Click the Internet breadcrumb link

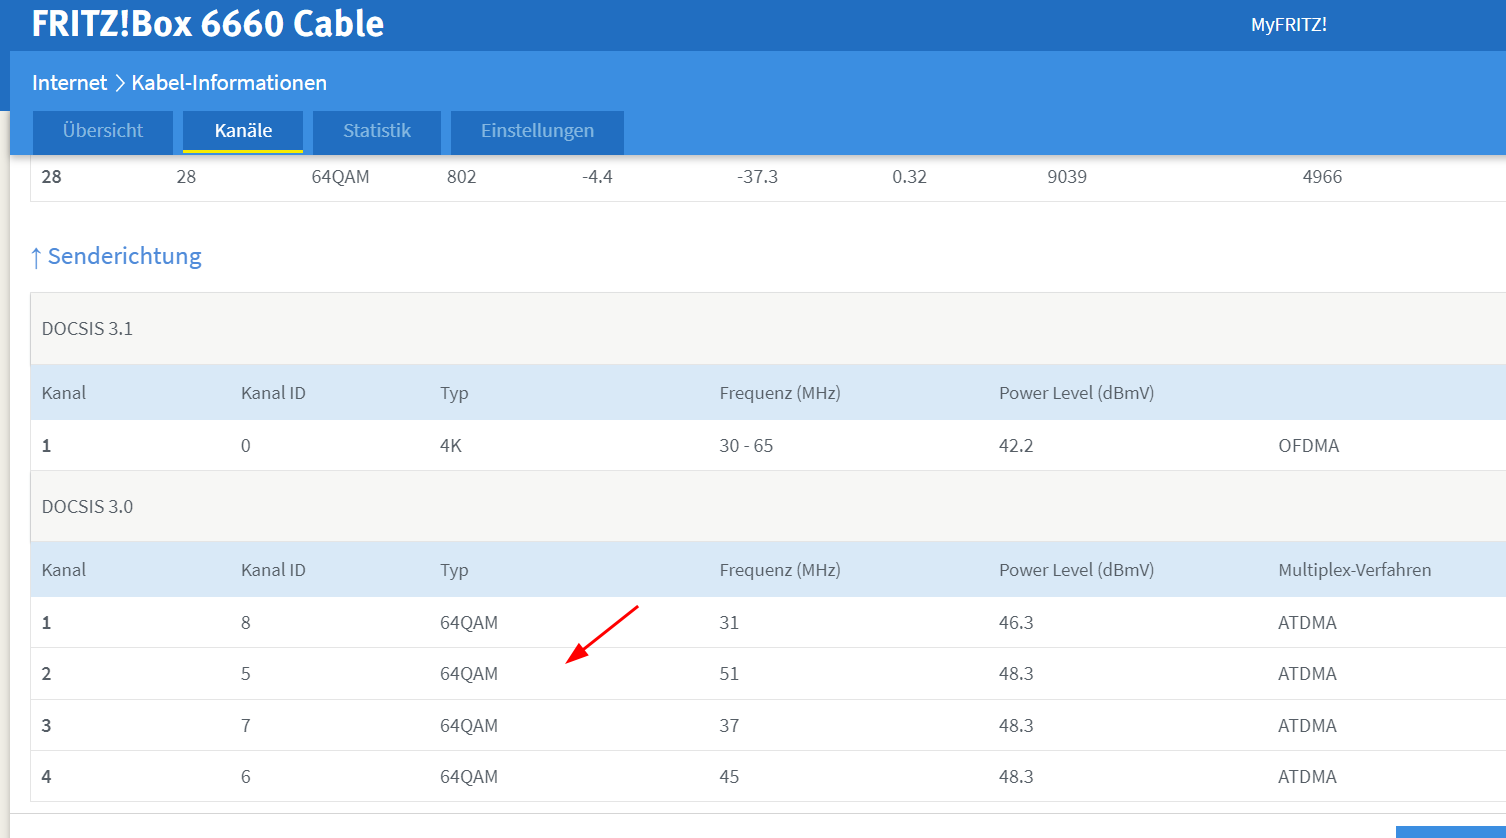[69, 83]
